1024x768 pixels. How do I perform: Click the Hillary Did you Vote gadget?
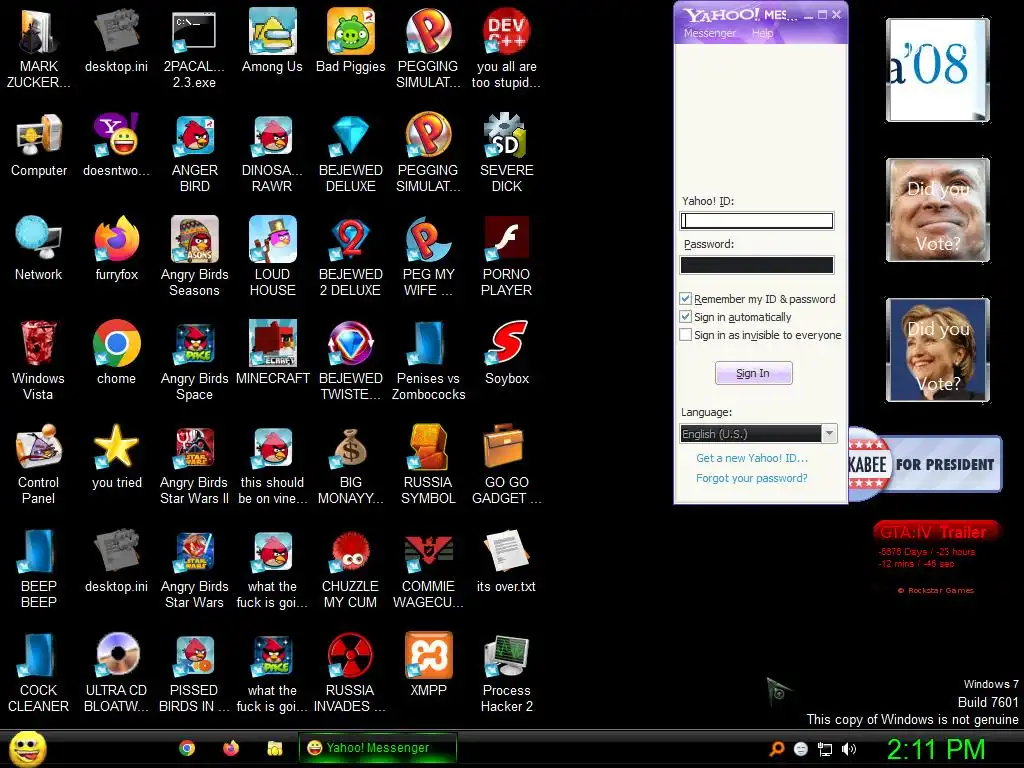pos(938,350)
